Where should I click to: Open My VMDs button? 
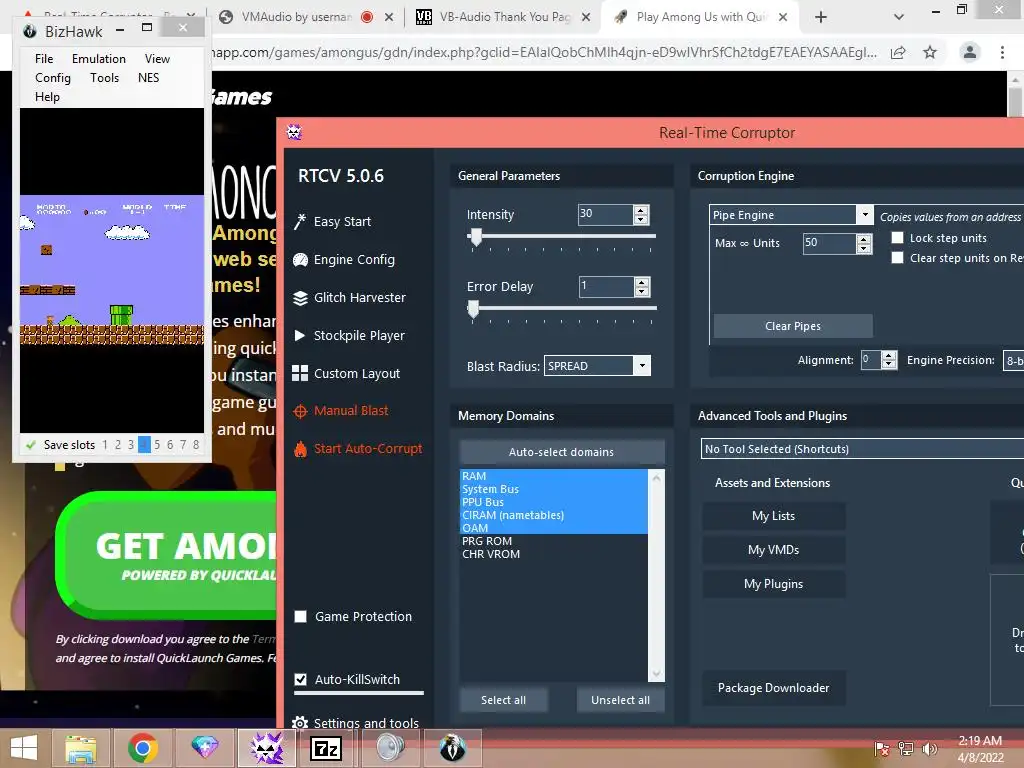[x=774, y=550]
